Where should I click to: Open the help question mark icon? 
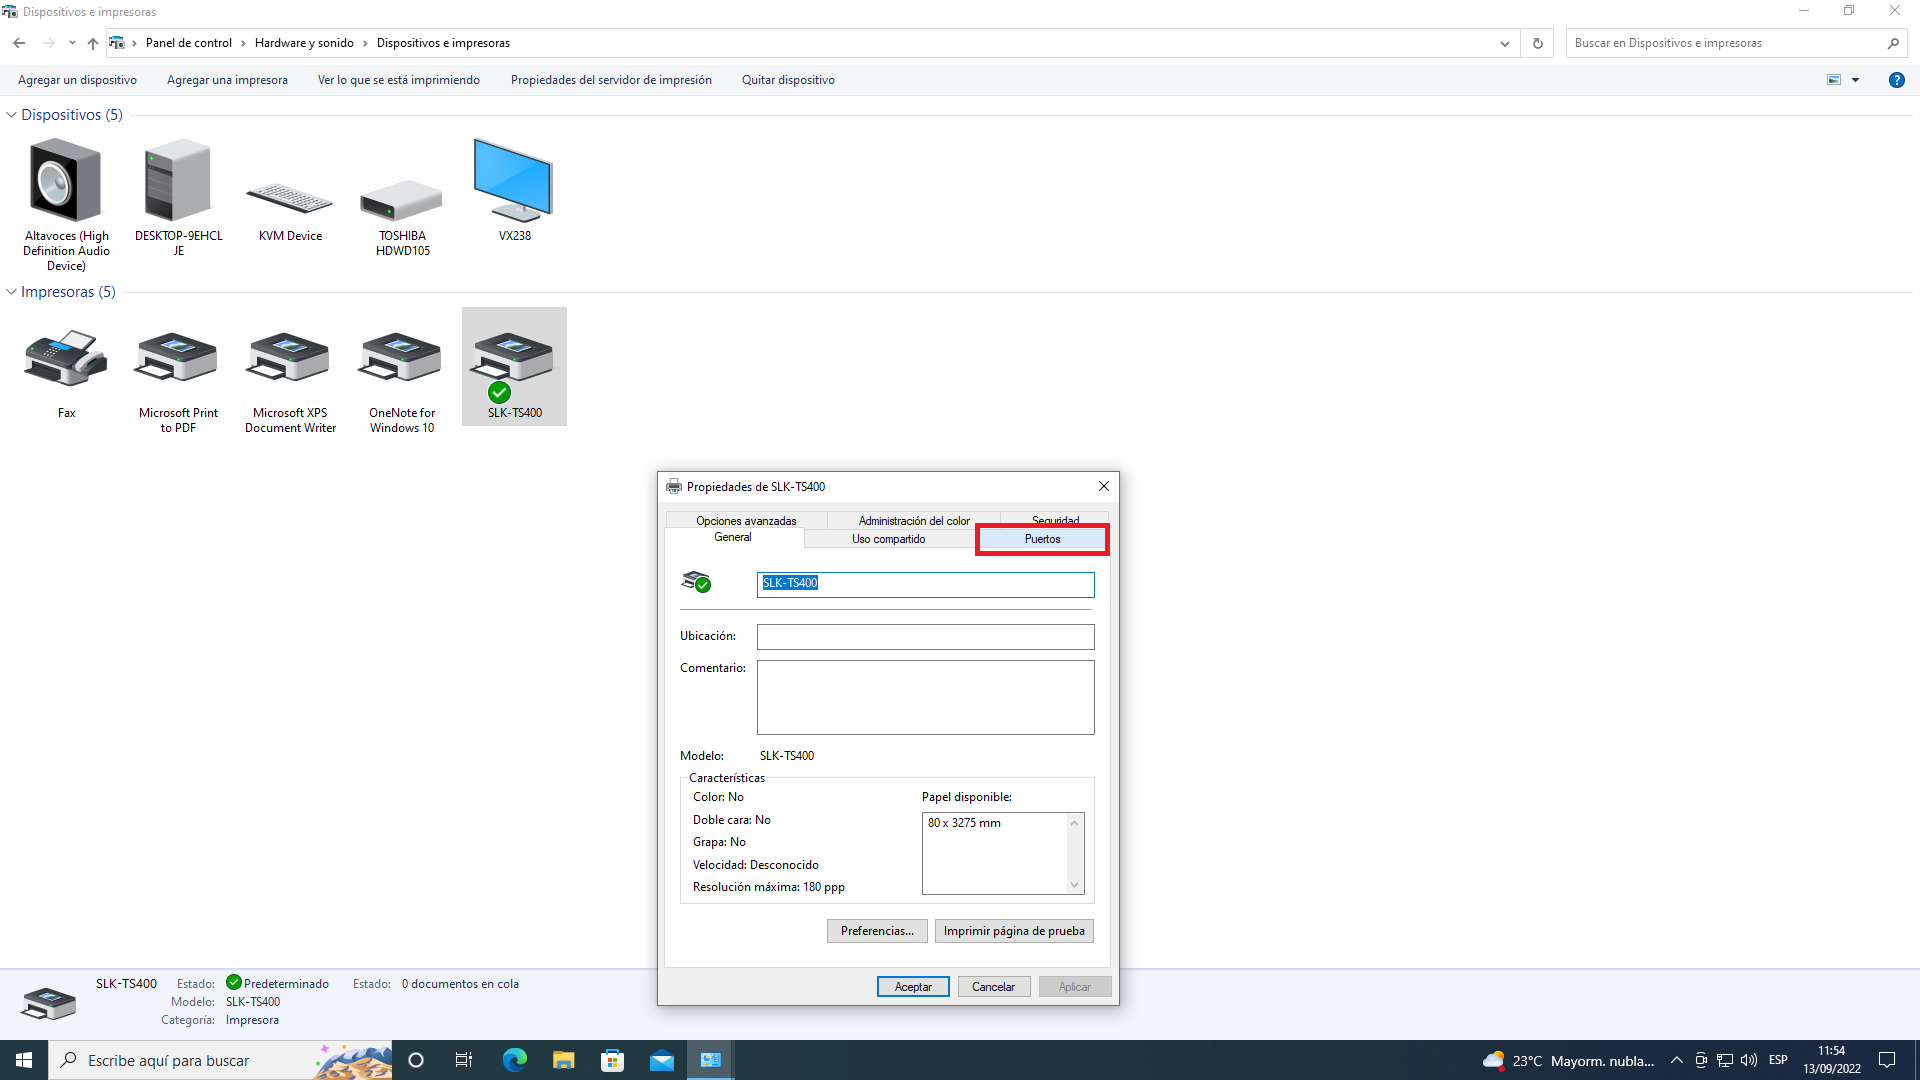(1896, 80)
